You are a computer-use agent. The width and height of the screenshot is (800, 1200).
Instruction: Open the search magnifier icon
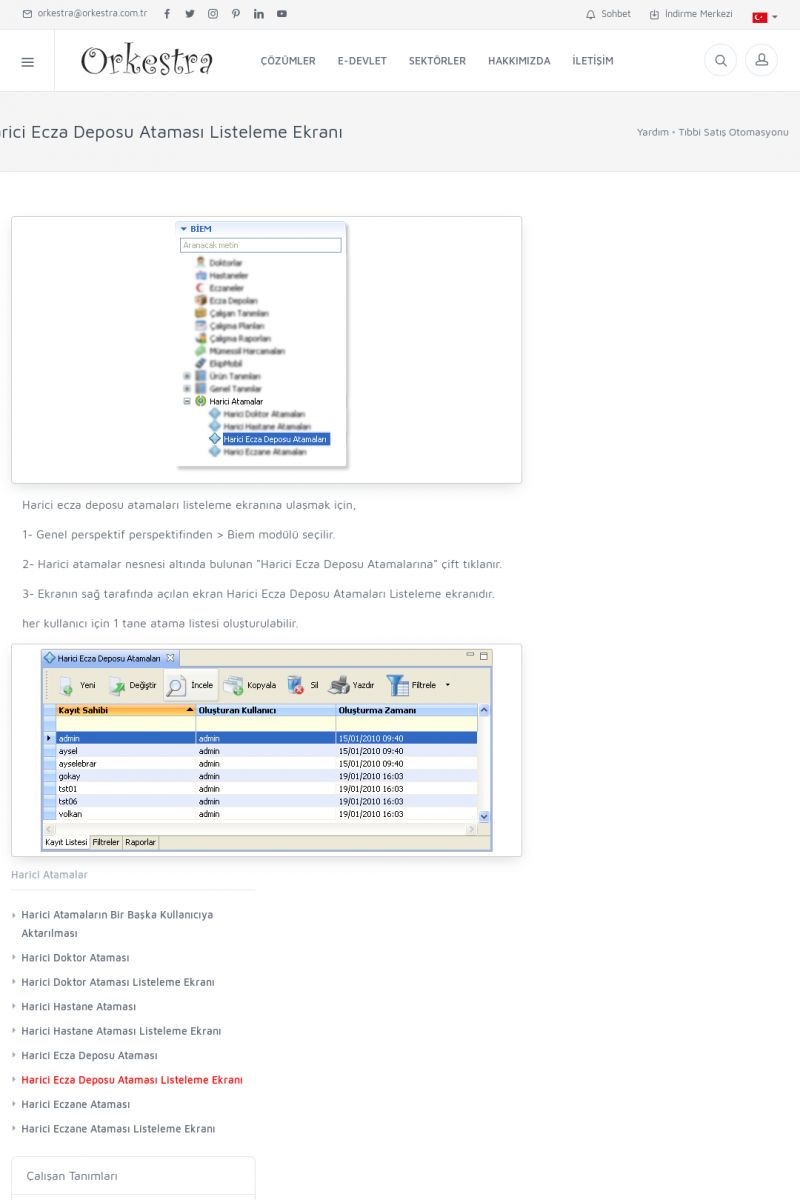(720, 60)
